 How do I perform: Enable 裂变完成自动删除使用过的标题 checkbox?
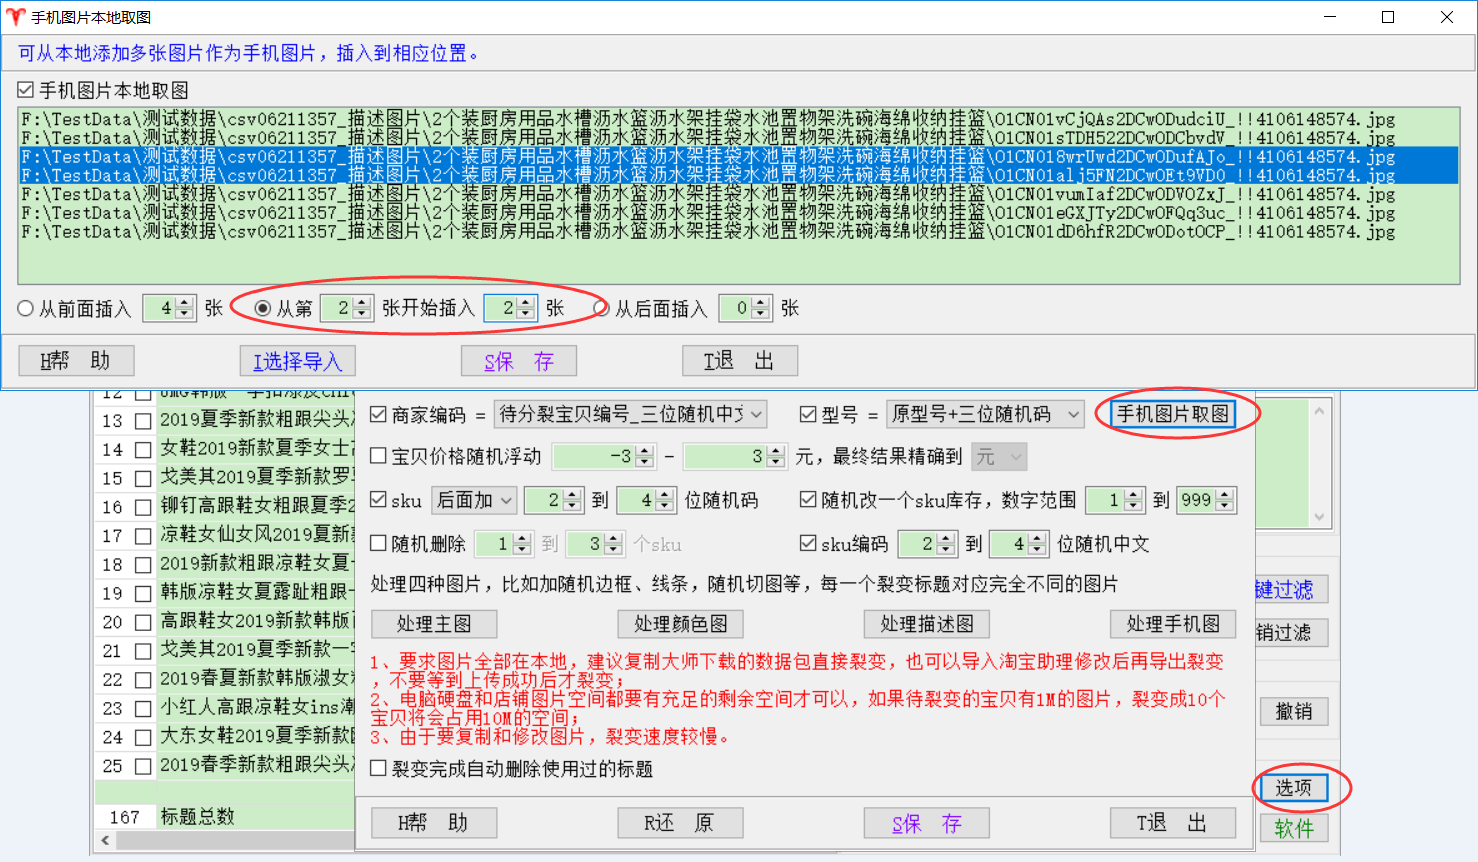tap(379, 769)
